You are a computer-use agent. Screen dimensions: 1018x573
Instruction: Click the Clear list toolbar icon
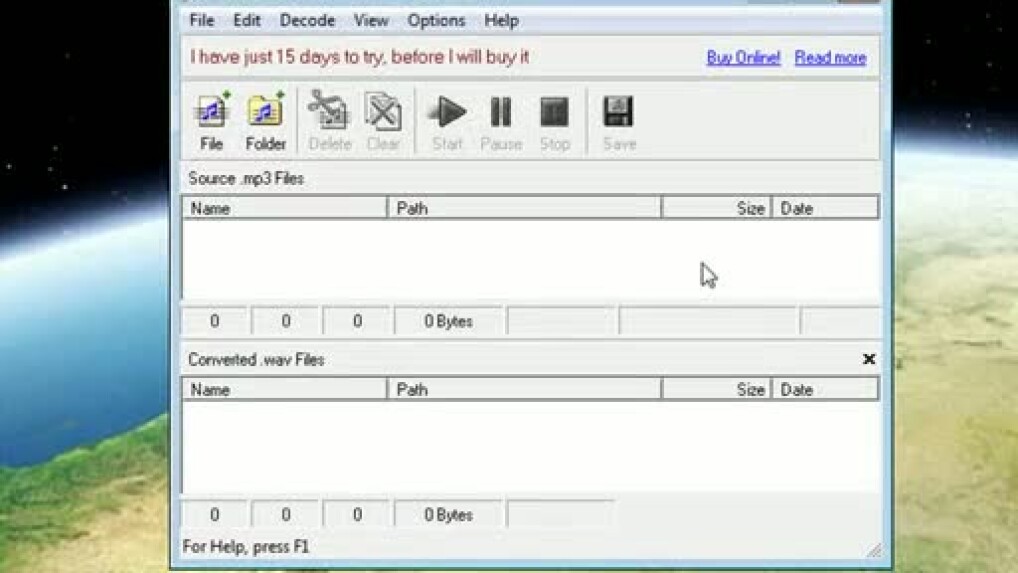coord(382,112)
